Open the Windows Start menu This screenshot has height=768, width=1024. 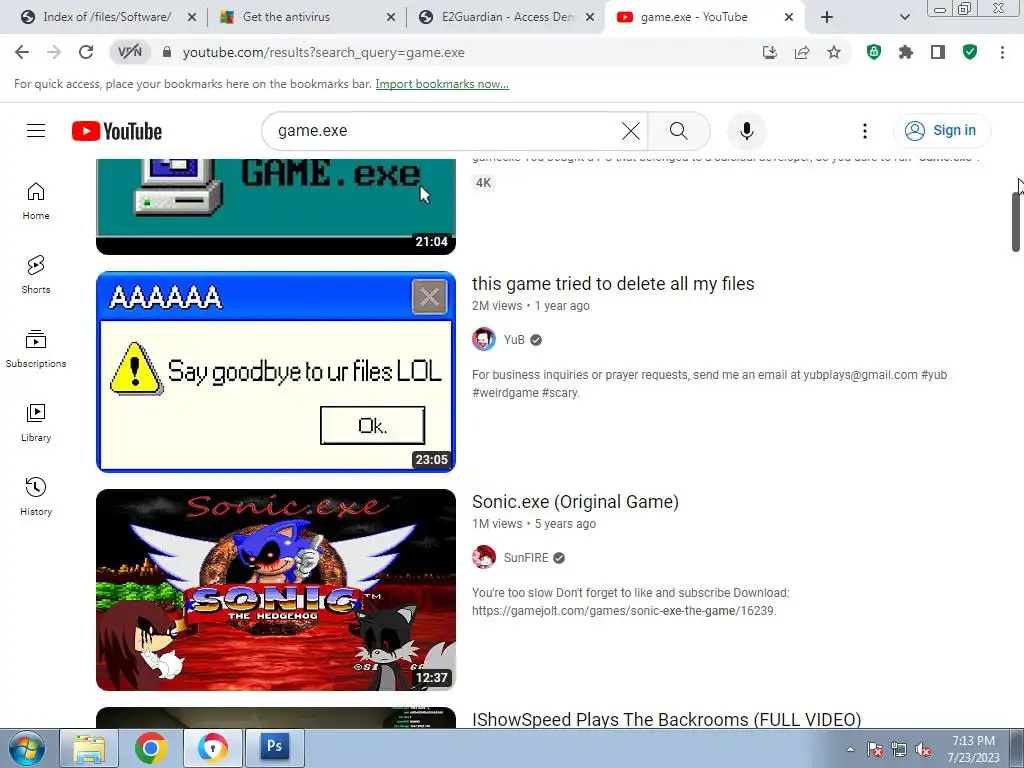pos(27,748)
